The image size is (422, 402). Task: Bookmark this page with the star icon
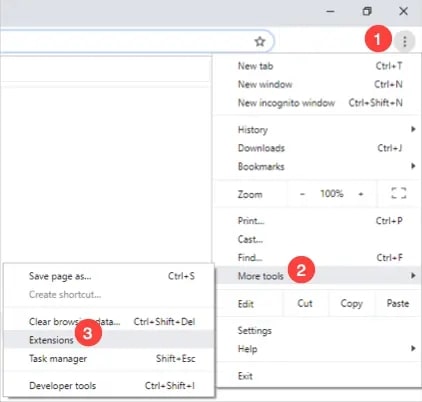(260, 42)
